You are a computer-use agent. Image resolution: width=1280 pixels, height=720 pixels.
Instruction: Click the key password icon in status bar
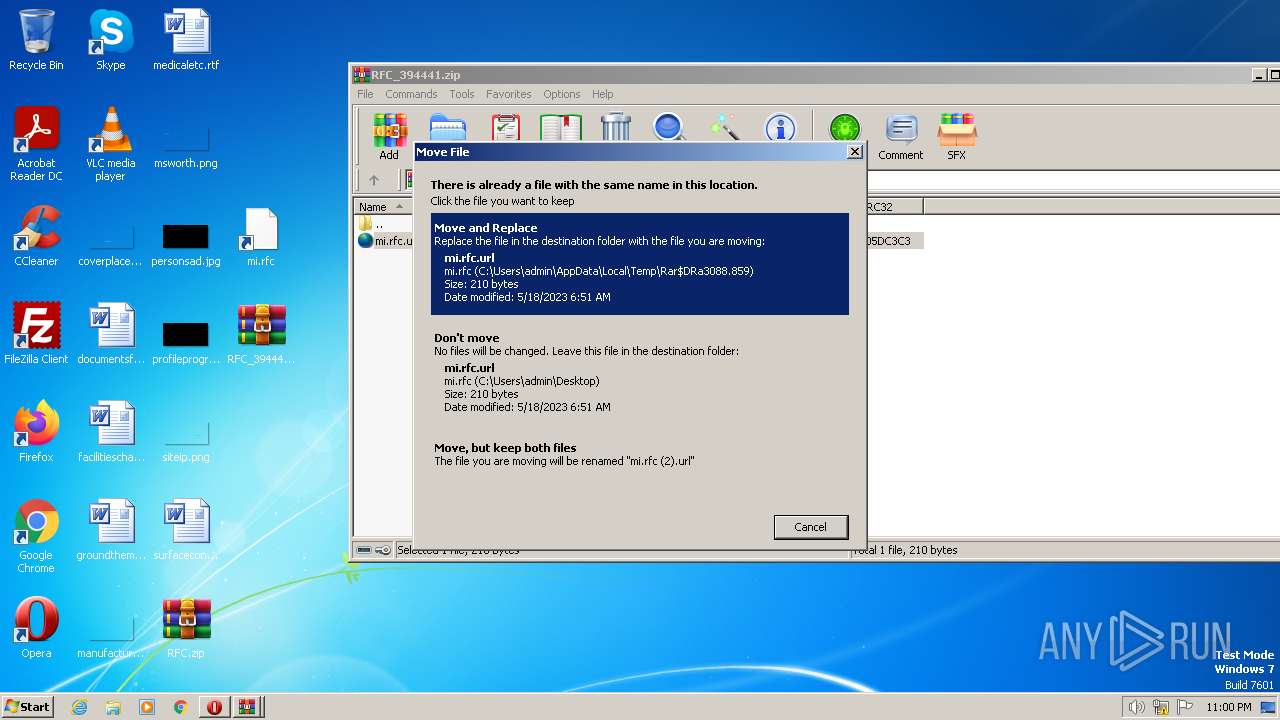384,550
